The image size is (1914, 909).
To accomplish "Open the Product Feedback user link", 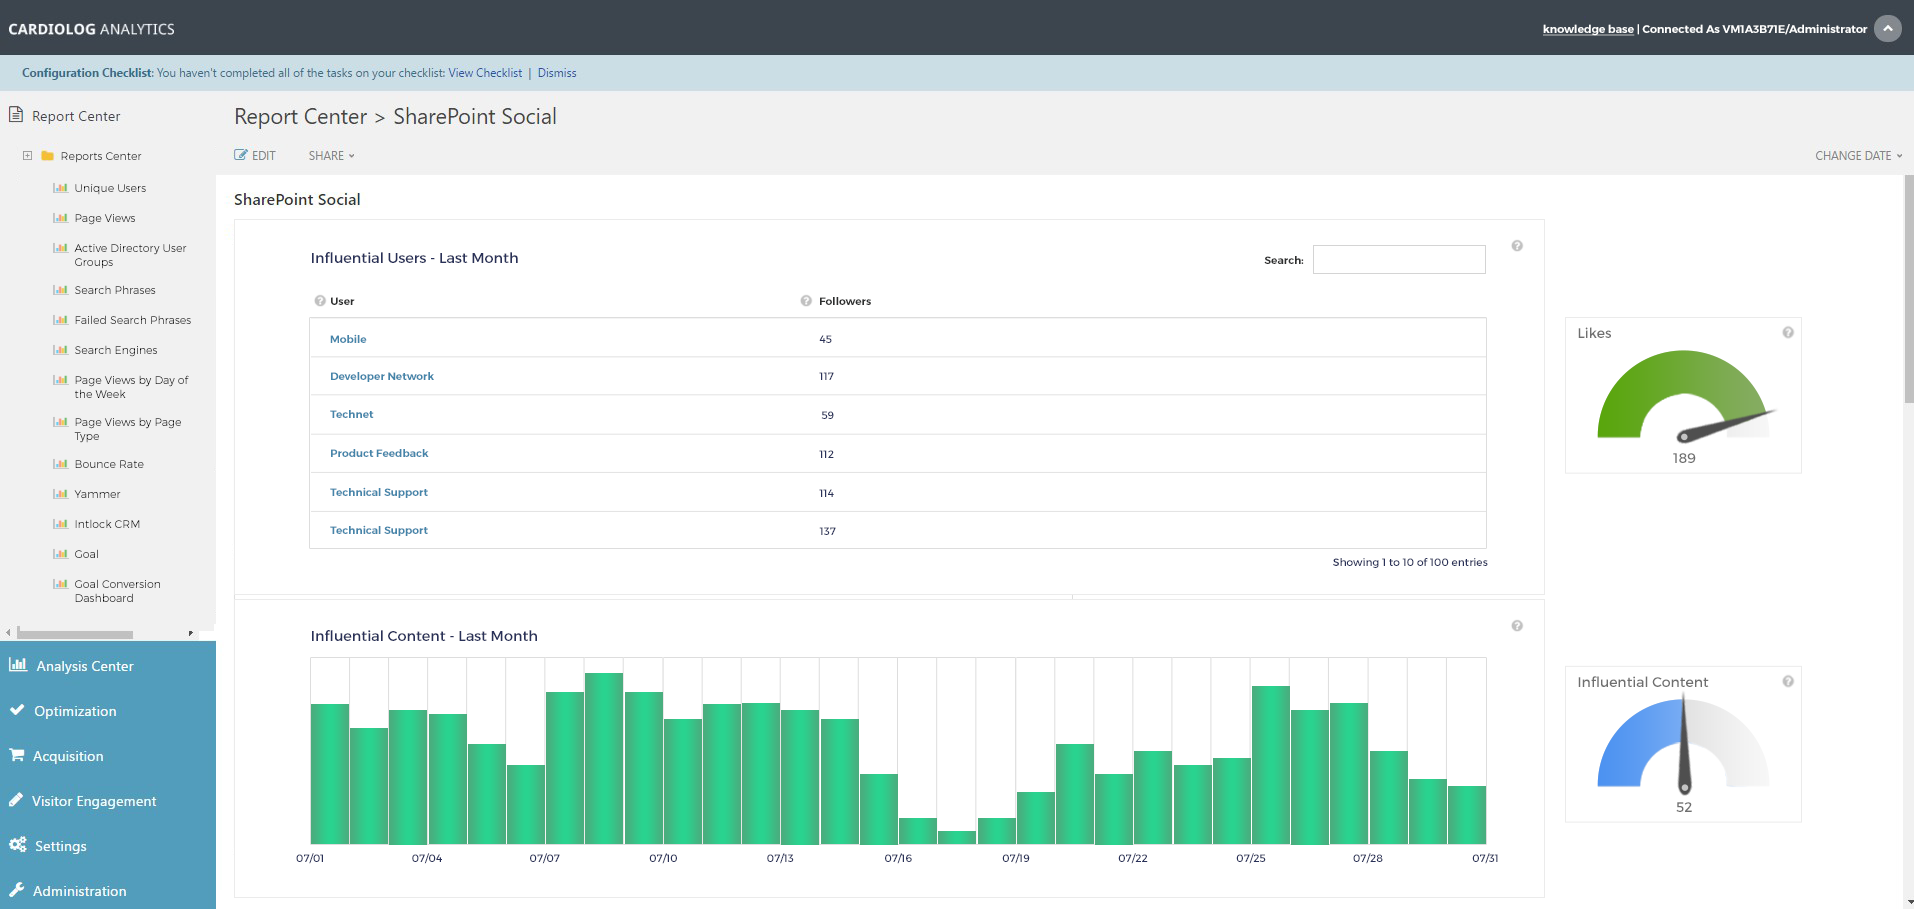I will (x=379, y=453).
